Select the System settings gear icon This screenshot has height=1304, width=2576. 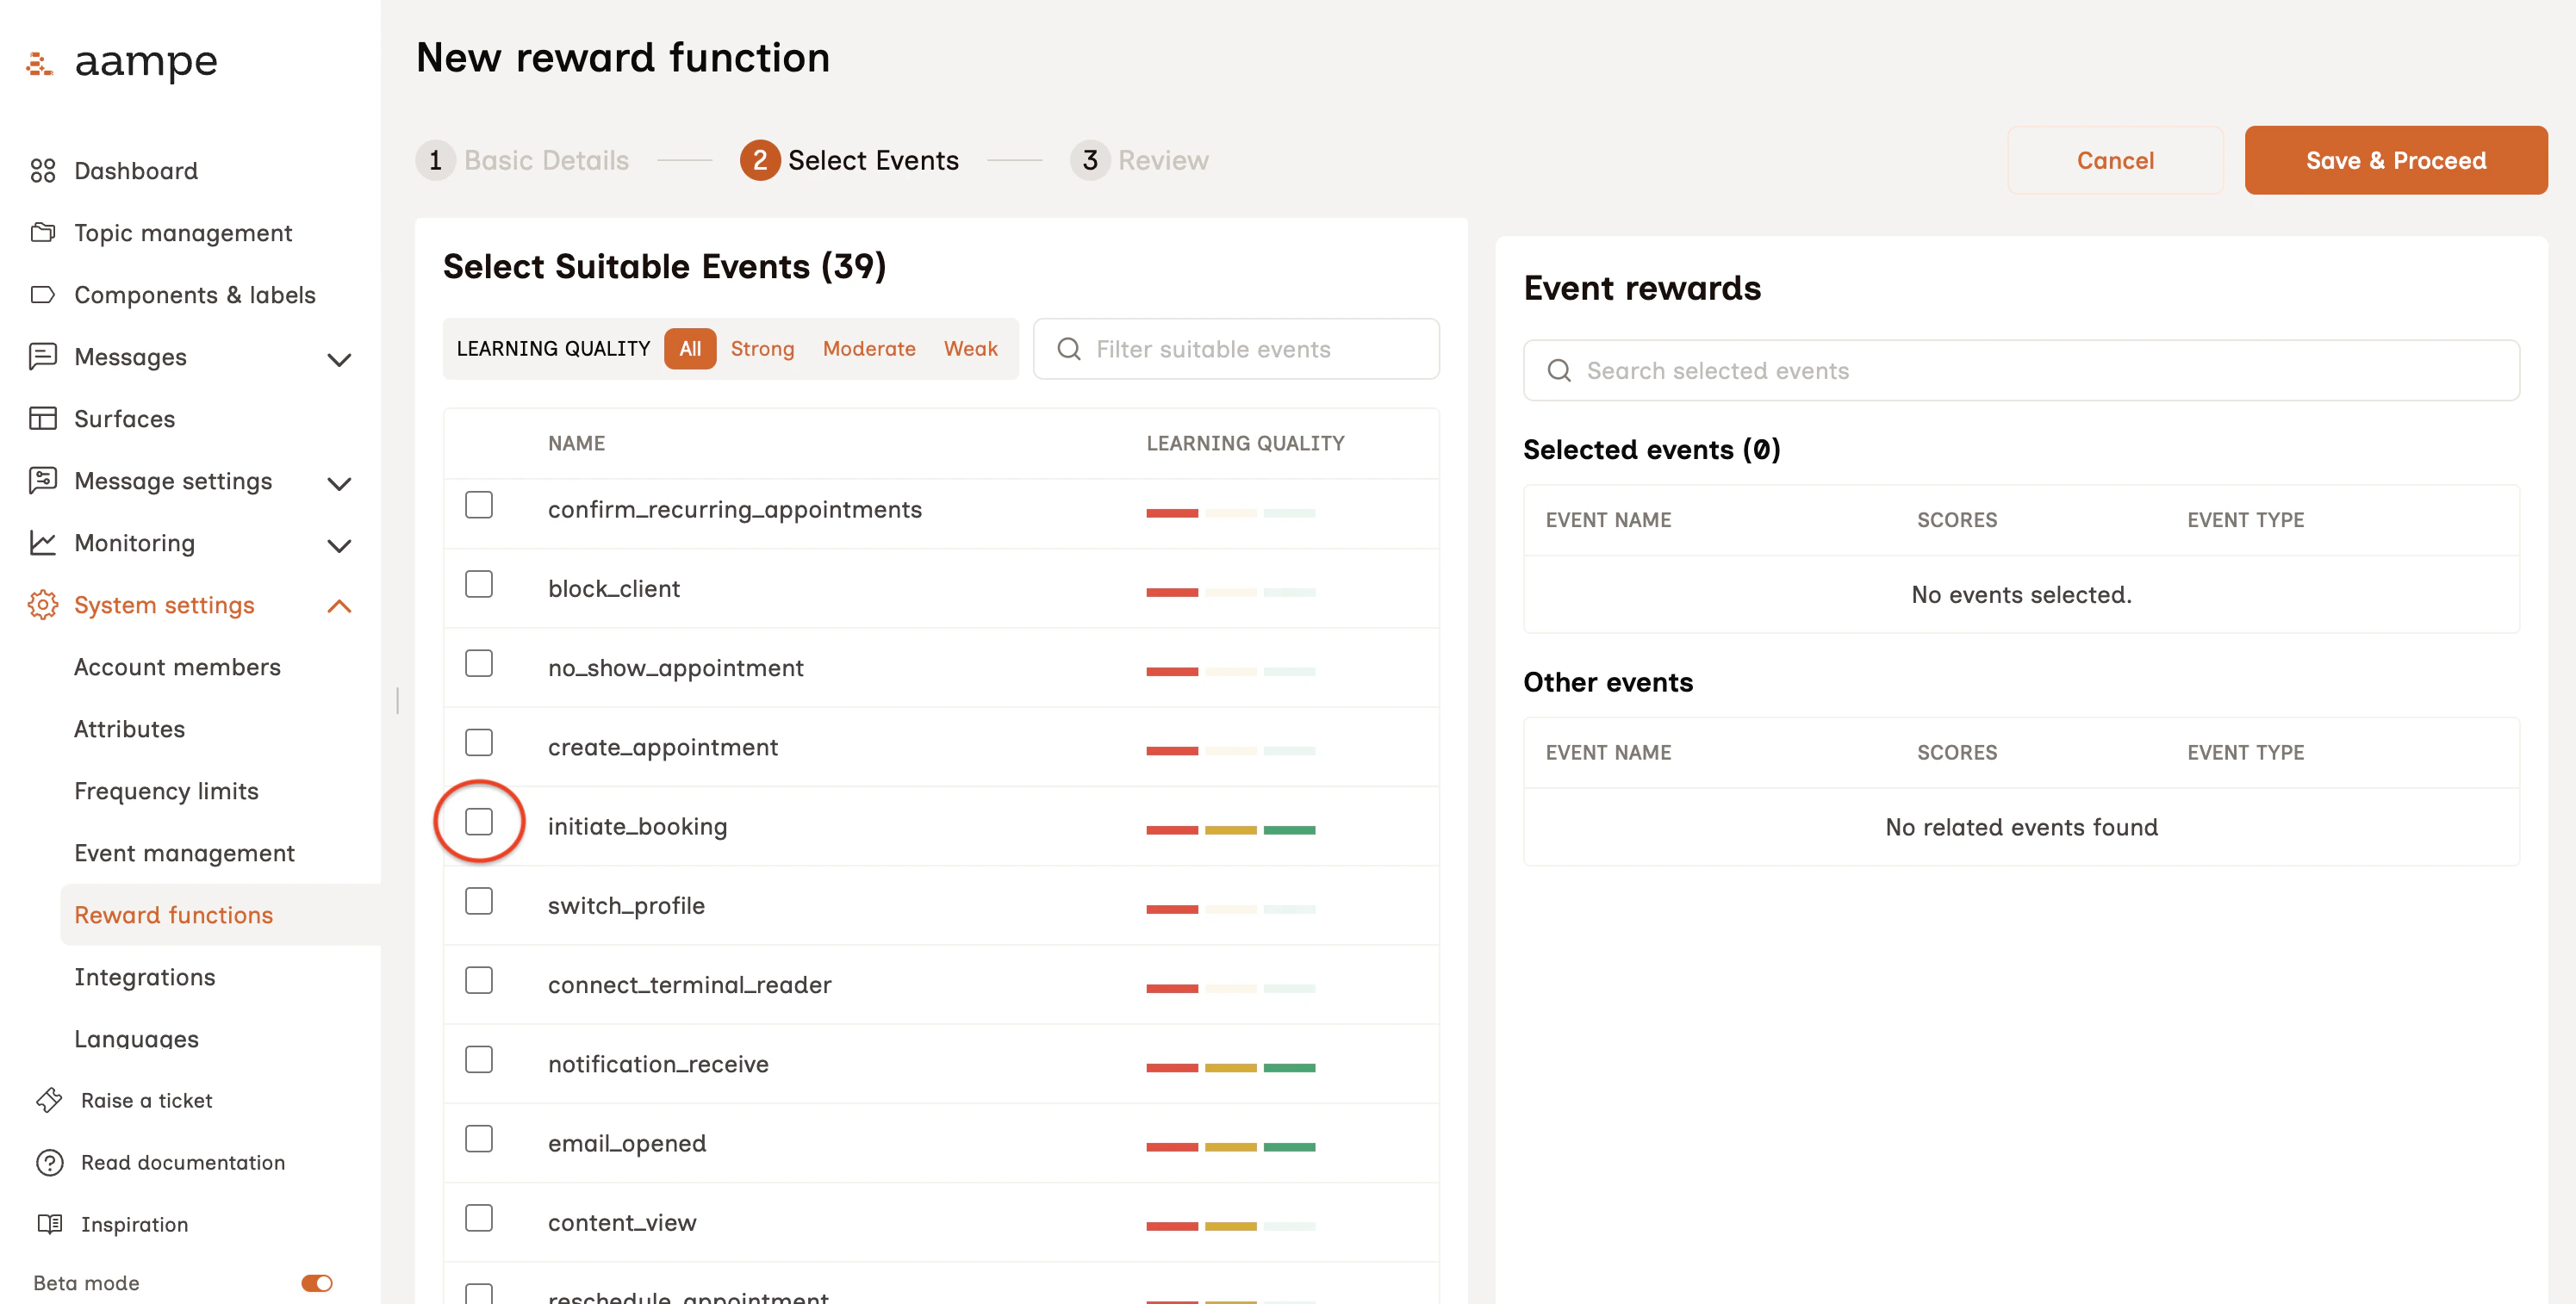42,604
